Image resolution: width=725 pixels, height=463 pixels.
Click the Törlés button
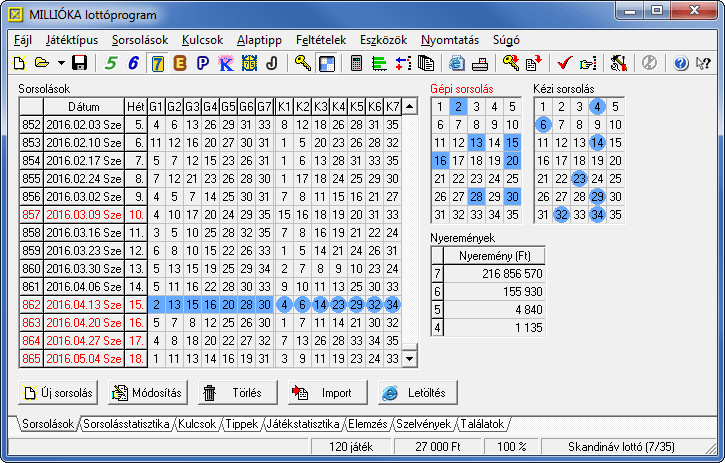238,393
